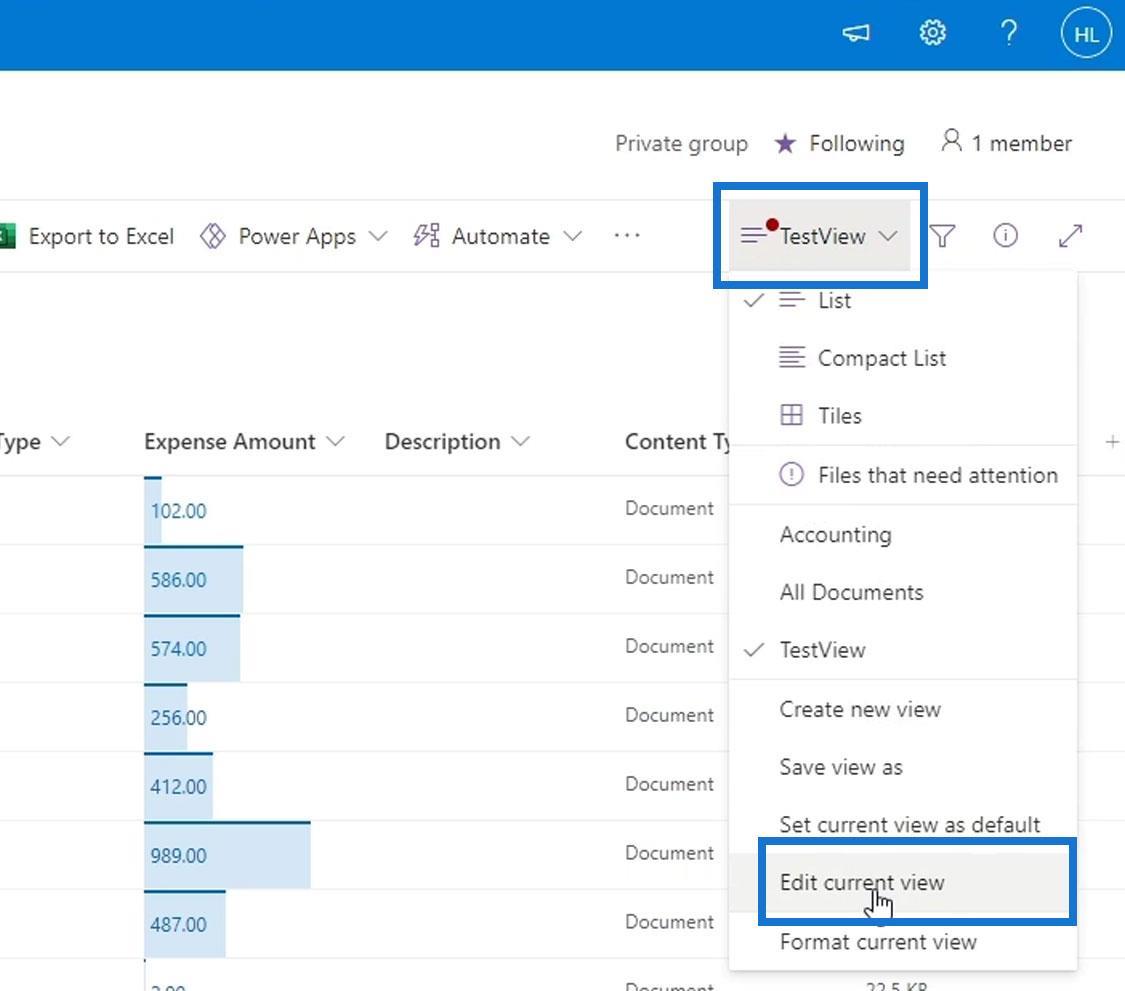The image size is (1125, 991).
Task: Click the 256.00 expense amount
Action: pos(178,718)
